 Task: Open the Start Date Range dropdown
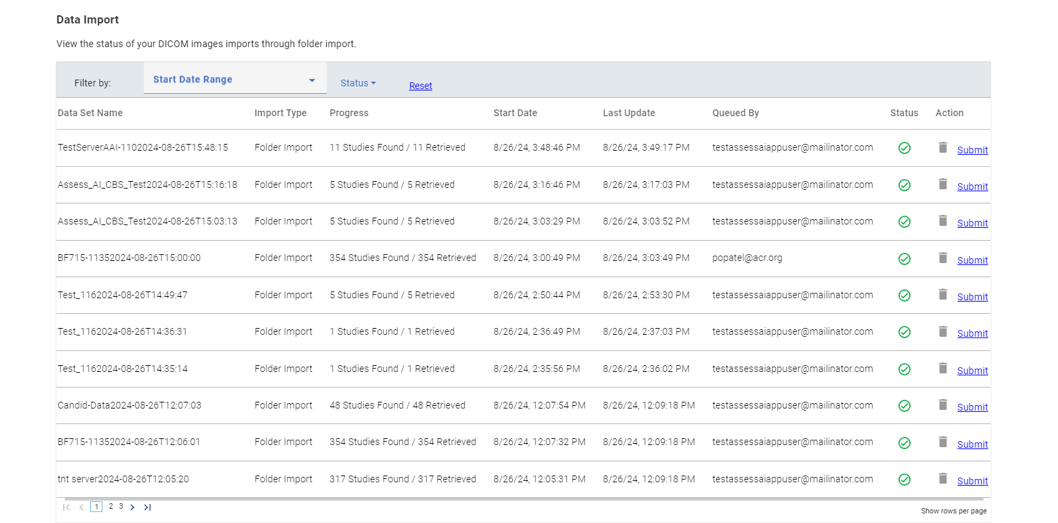point(235,79)
